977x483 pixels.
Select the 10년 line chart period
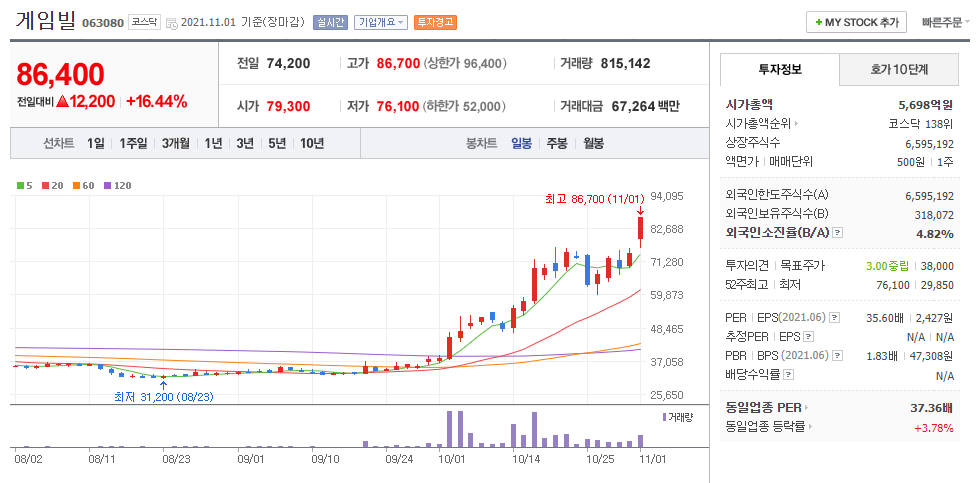pyautogui.click(x=312, y=143)
